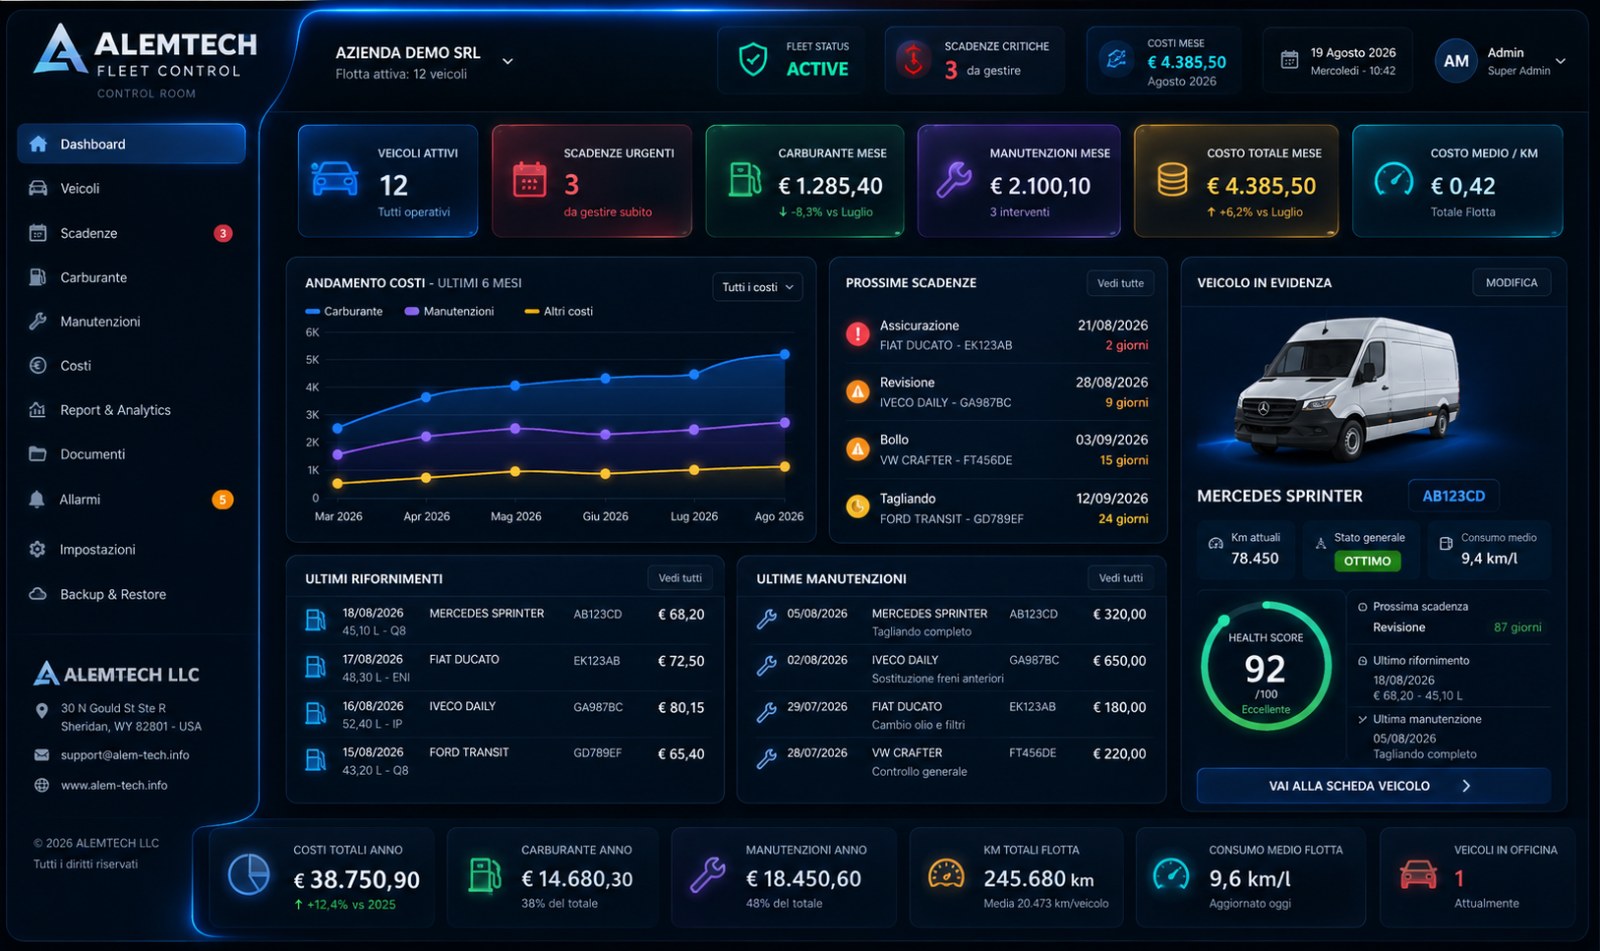The width and height of the screenshot is (1600, 951).
Task: Click the calendar icon beside the date
Action: tap(1290, 60)
